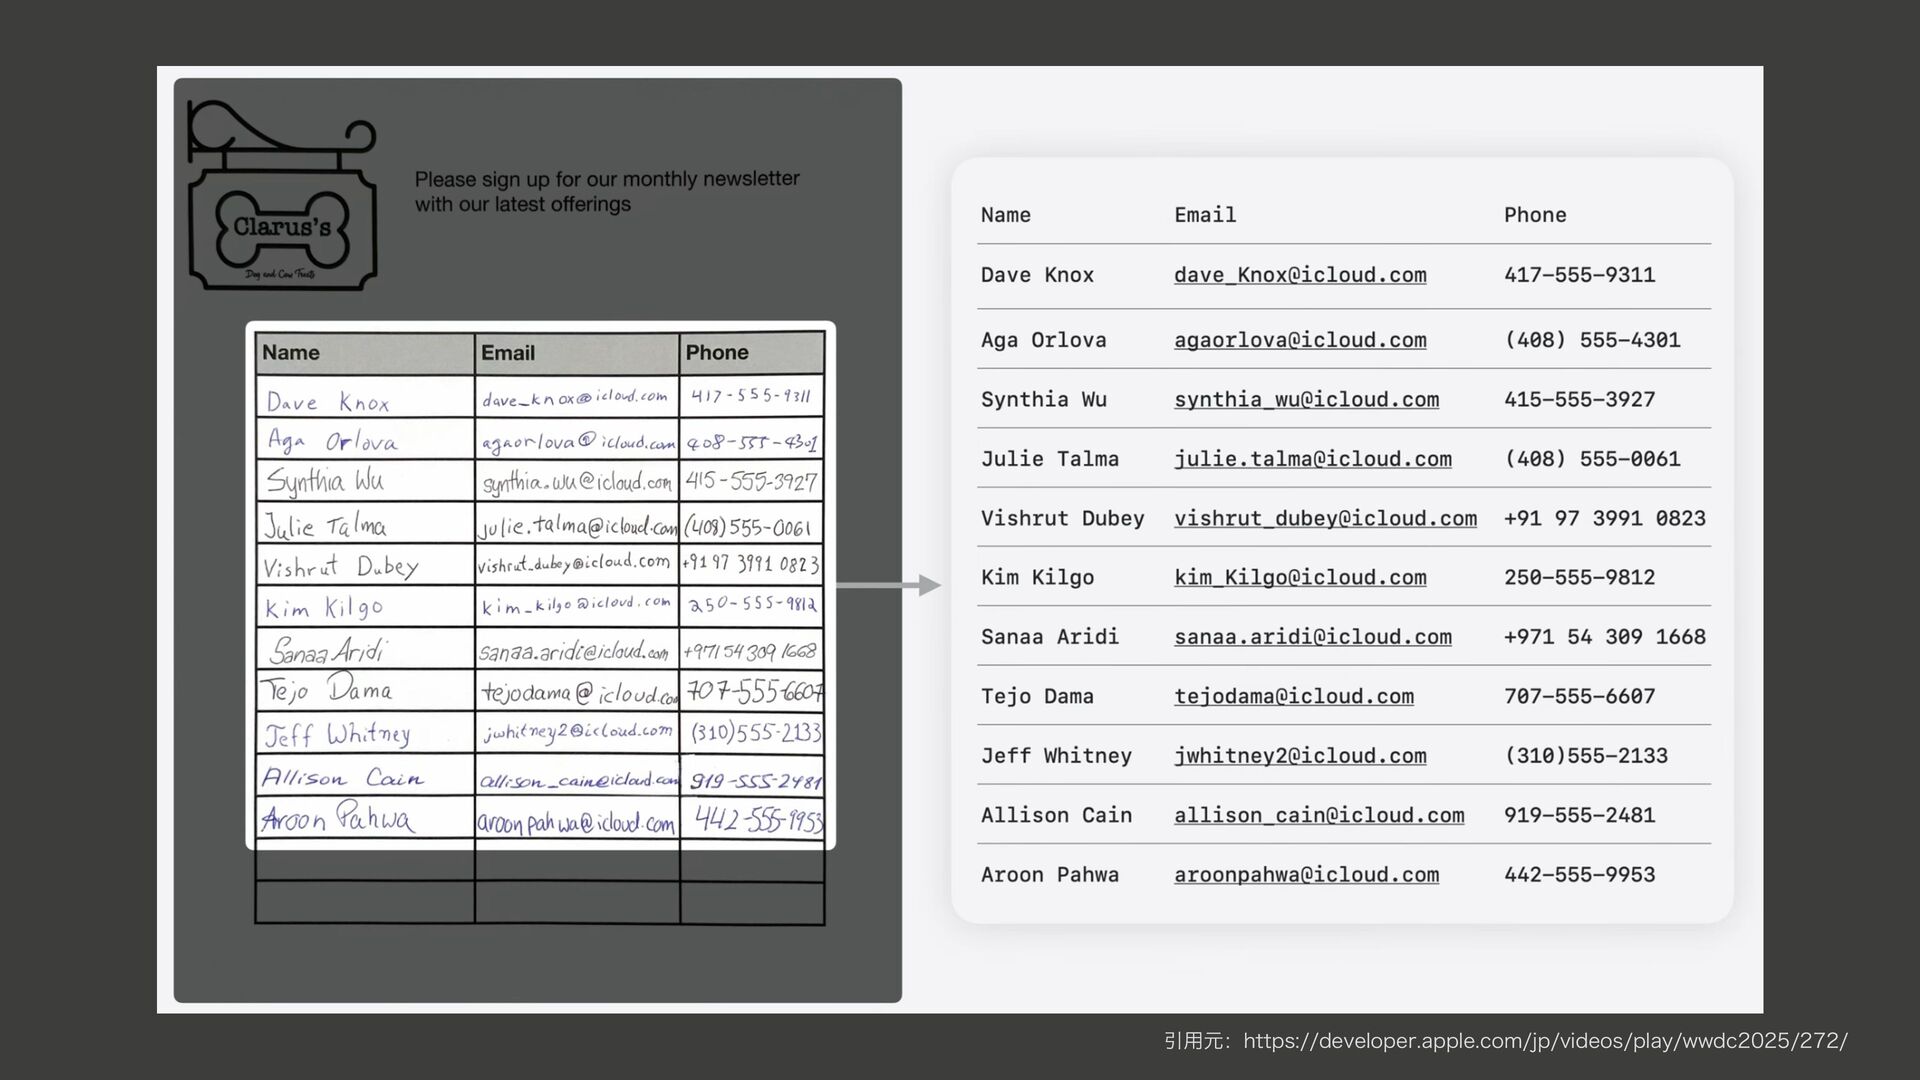1920x1080 pixels.
Task: Open vishrut_dubey@icloud.com email link
Action: (1325, 518)
